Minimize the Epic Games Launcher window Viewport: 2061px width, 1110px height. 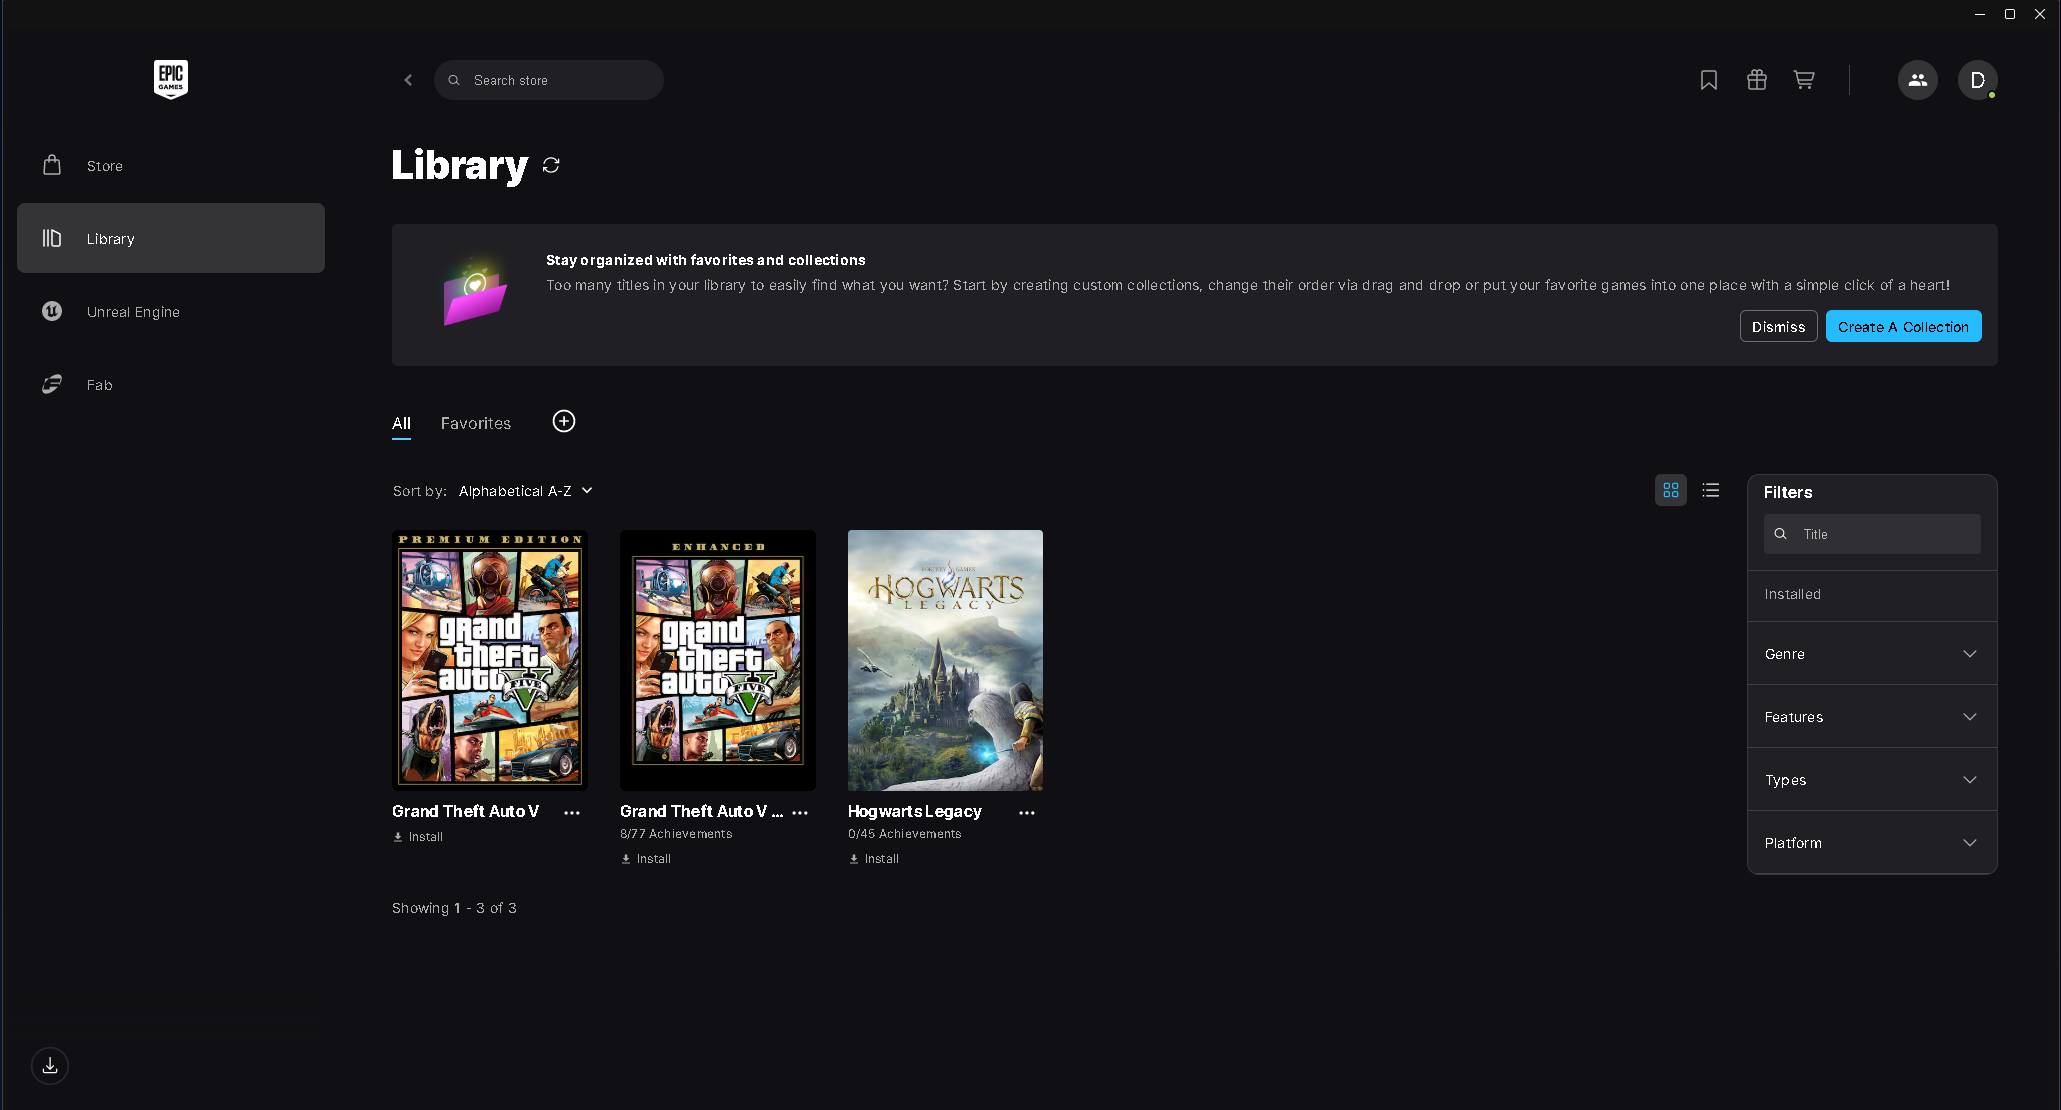coord(1980,14)
